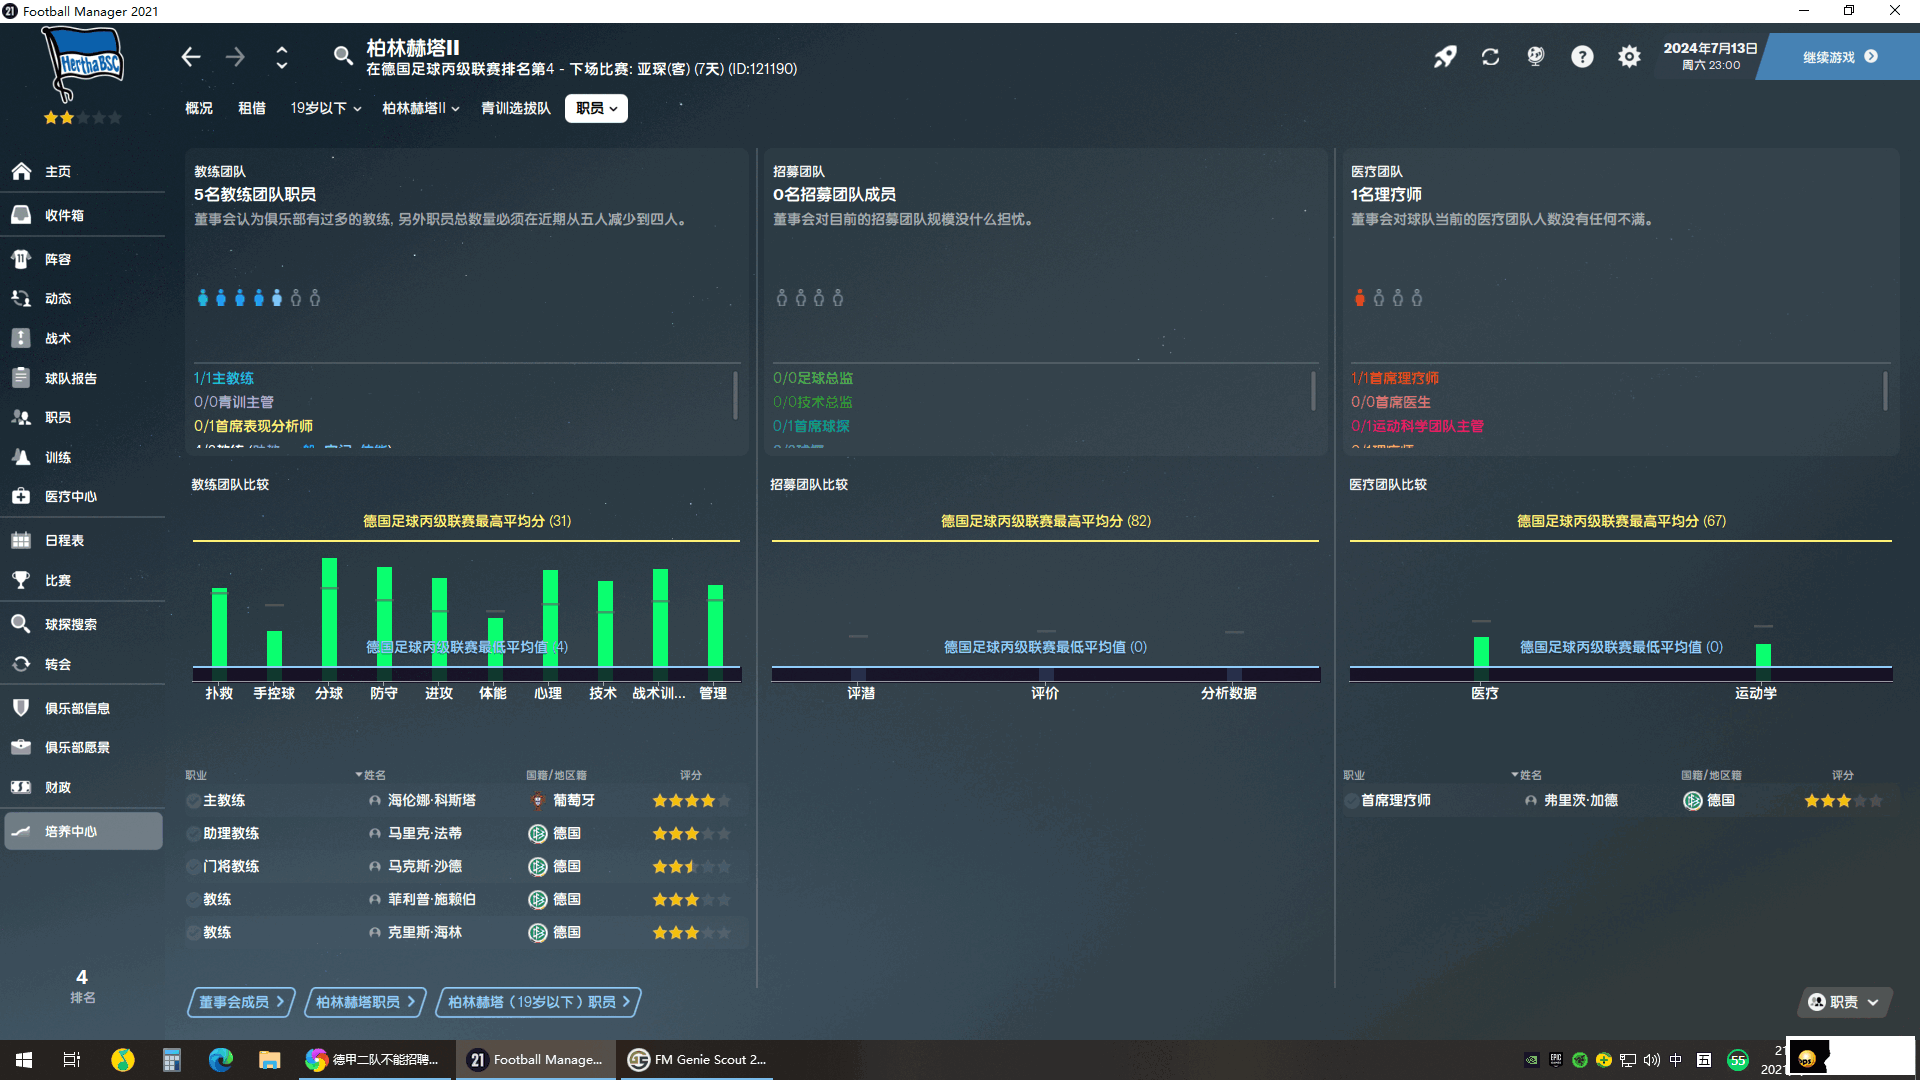Expand the 柏林赫塔II dropdown

tap(421, 108)
